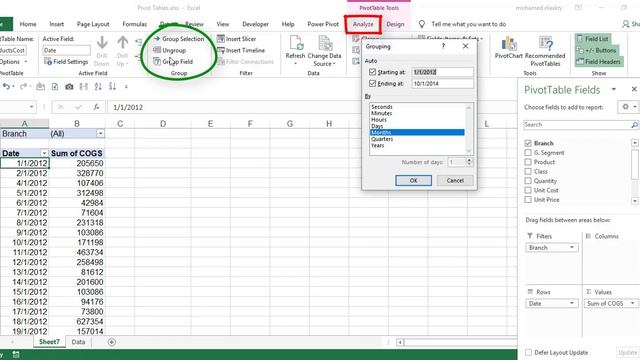This screenshot has width=640, height=360.
Task: Uncheck the Starting at checkbox
Action: coord(372,72)
